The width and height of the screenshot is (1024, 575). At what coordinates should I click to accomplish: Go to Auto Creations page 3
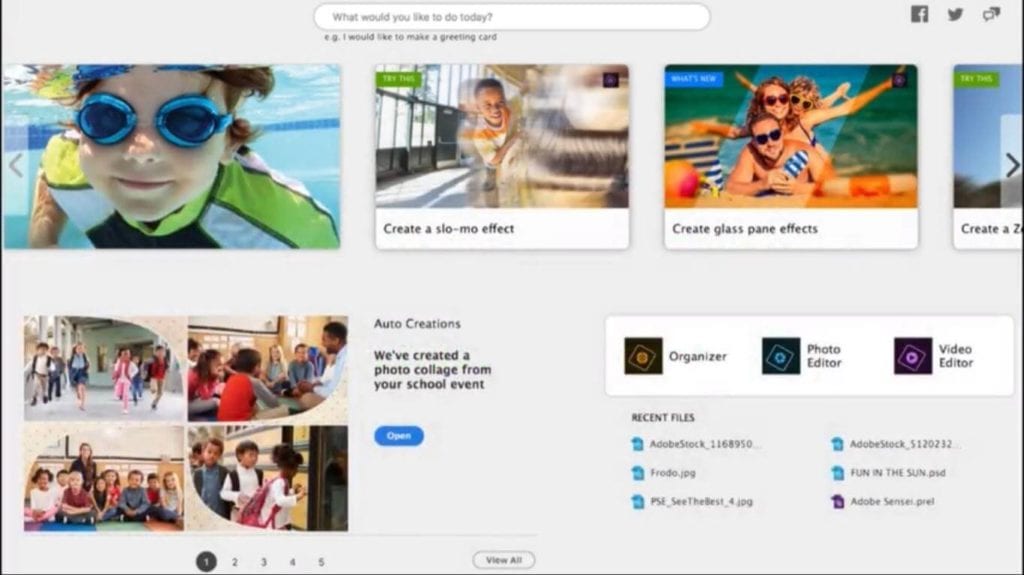(264, 562)
